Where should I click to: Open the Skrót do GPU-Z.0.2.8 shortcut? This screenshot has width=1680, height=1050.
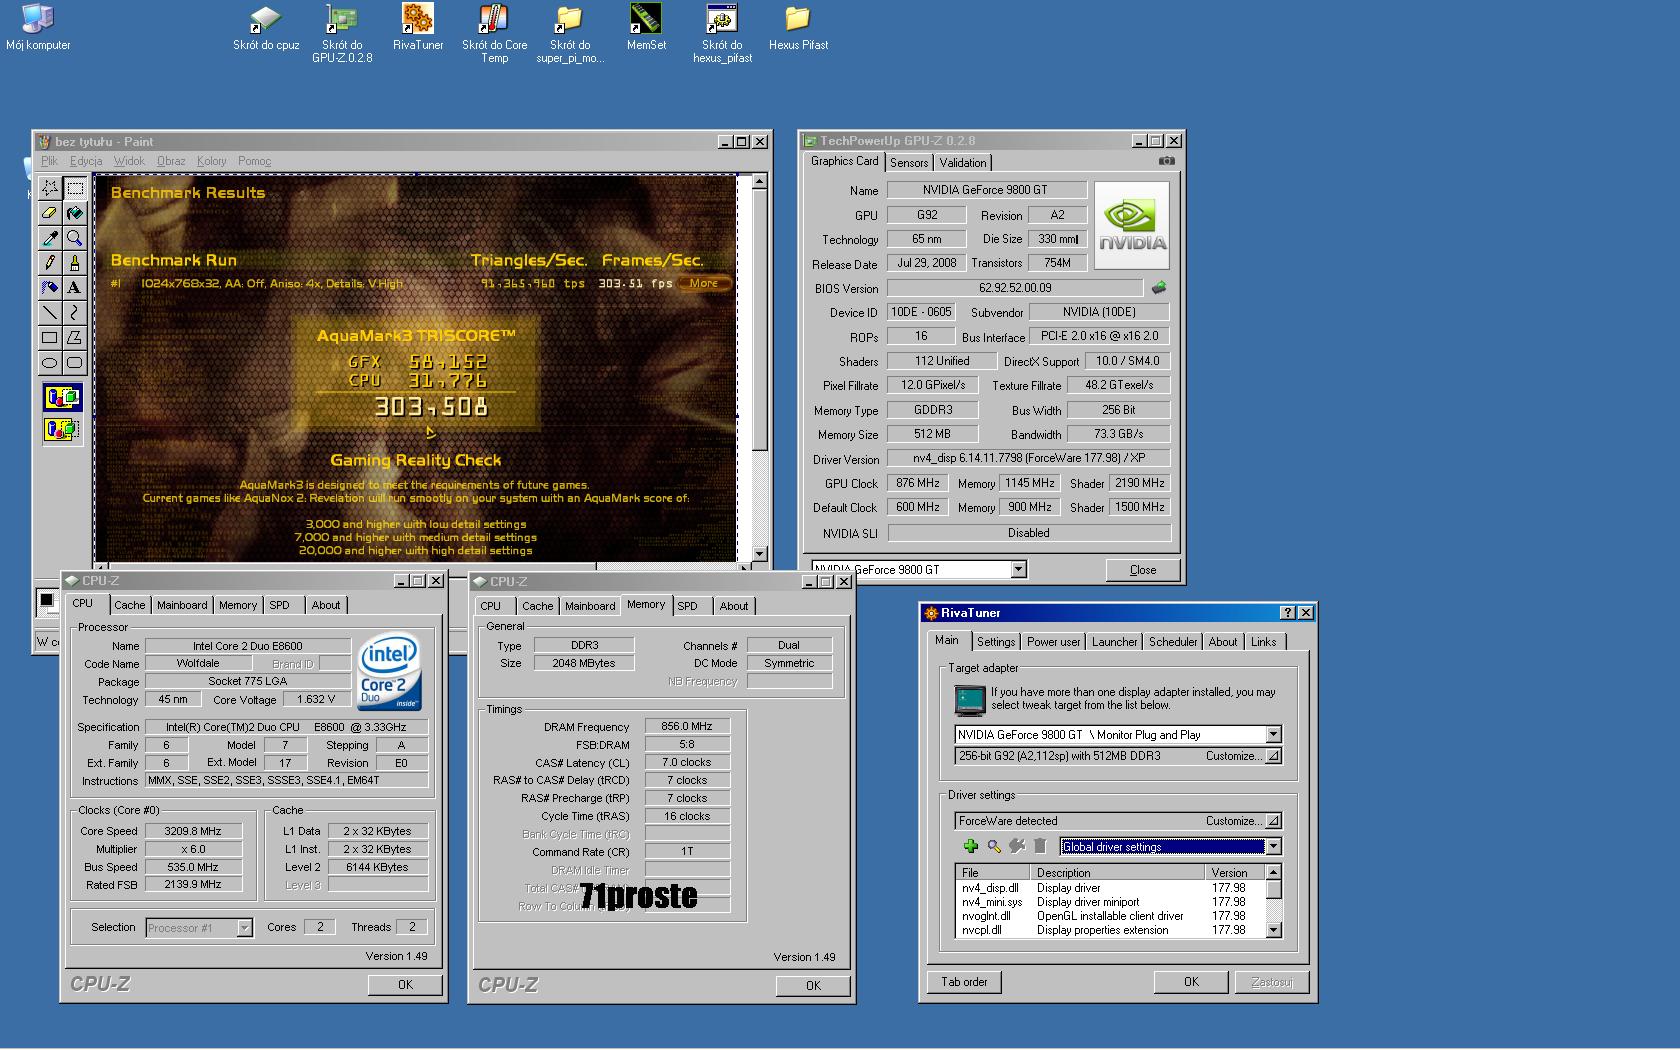click(x=342, y=33)
